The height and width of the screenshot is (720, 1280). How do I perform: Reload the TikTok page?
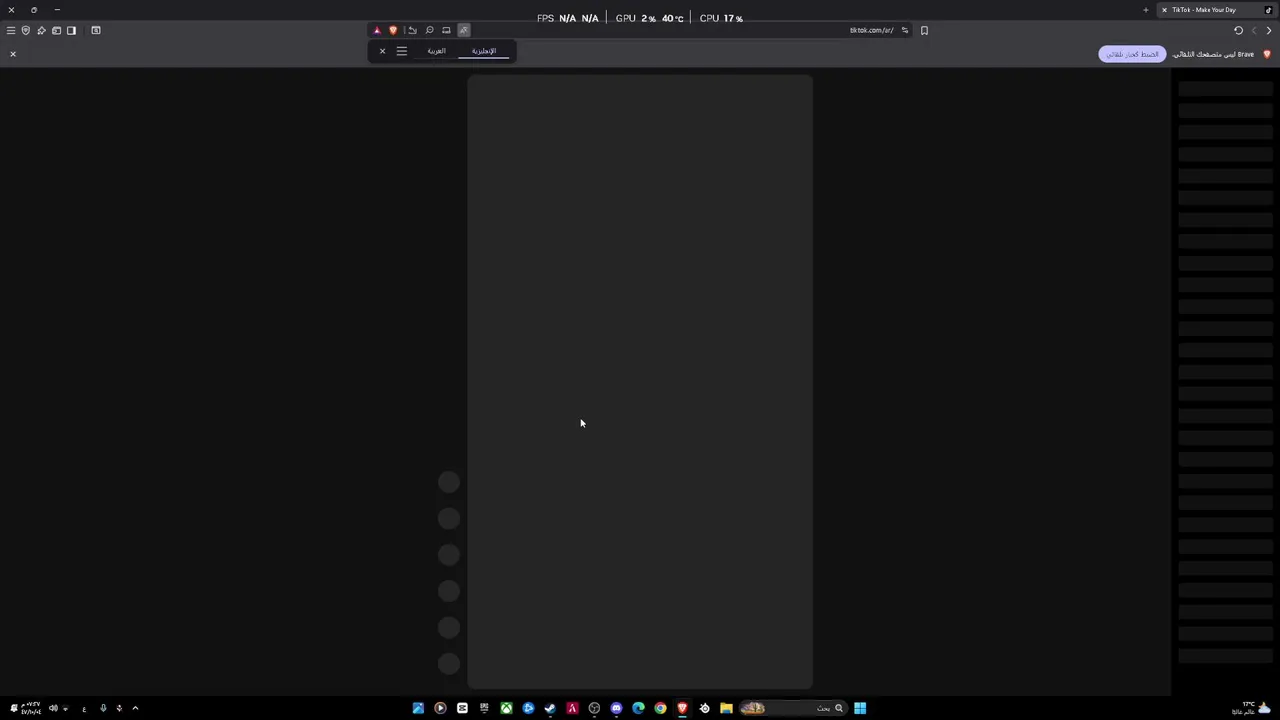point(1238,30)
